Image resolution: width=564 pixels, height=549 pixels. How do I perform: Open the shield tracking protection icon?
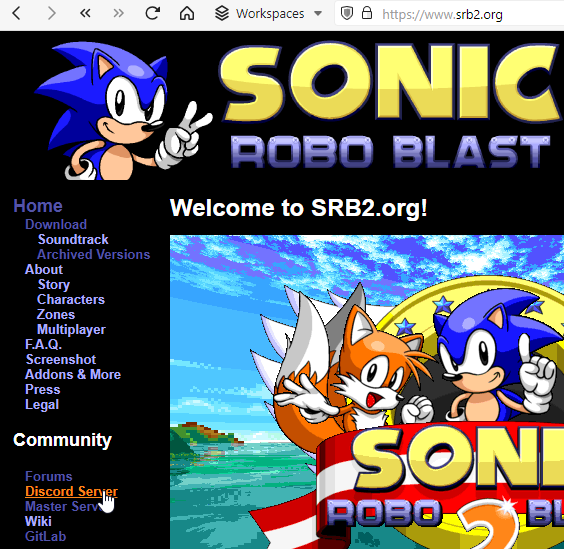point(347,14)
